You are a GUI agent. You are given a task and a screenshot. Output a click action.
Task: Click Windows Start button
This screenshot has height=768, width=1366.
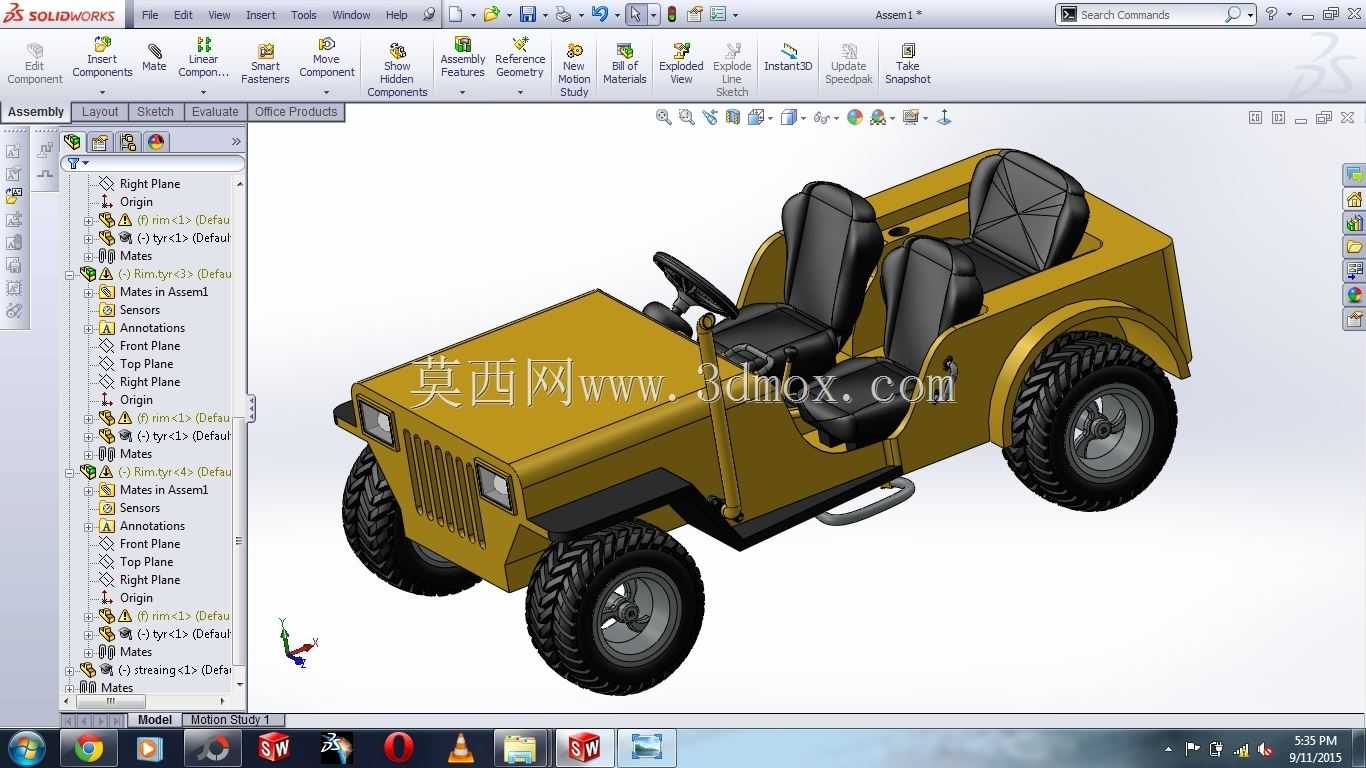pos(26,747)
